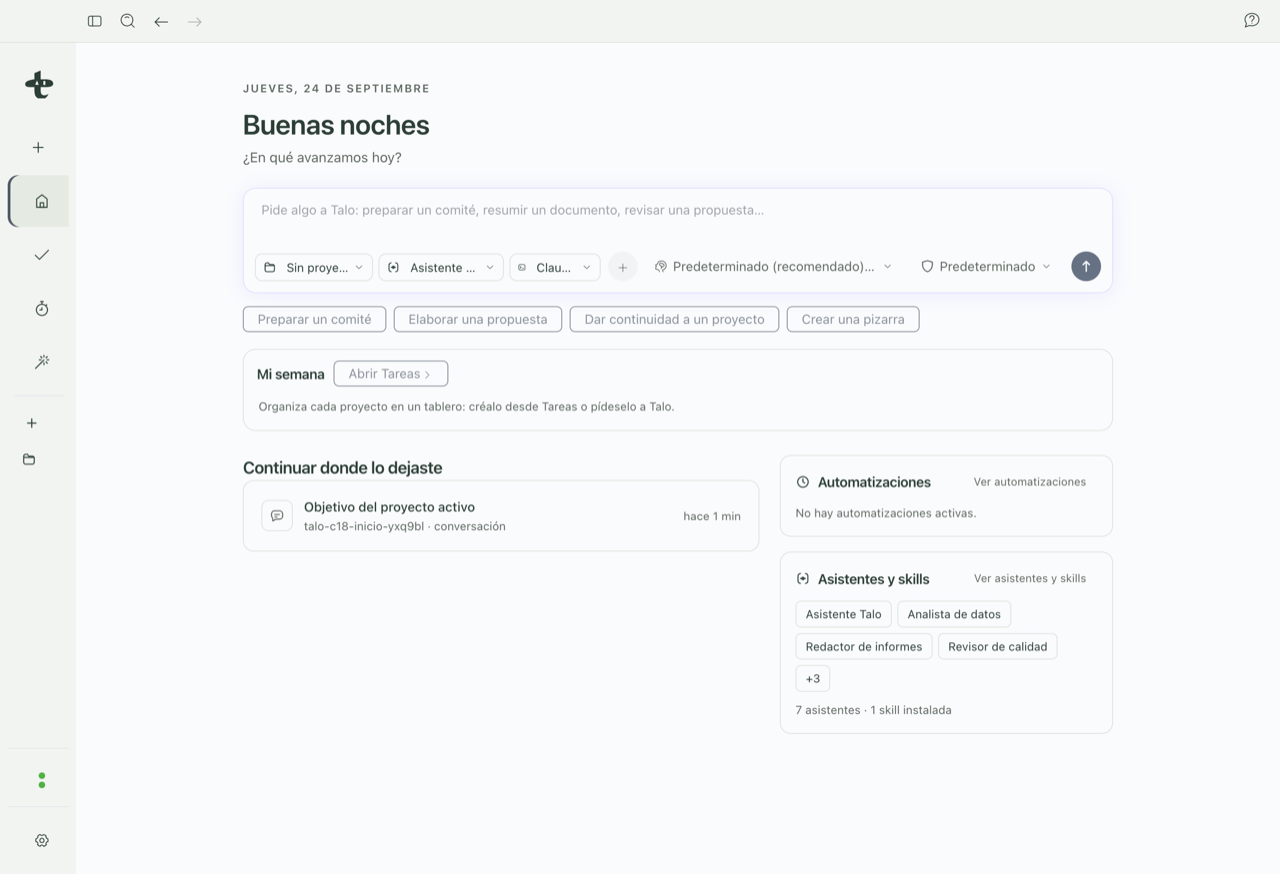1280x874 pixels.
Task: Open settings gear icon
Action: point(41,841)
